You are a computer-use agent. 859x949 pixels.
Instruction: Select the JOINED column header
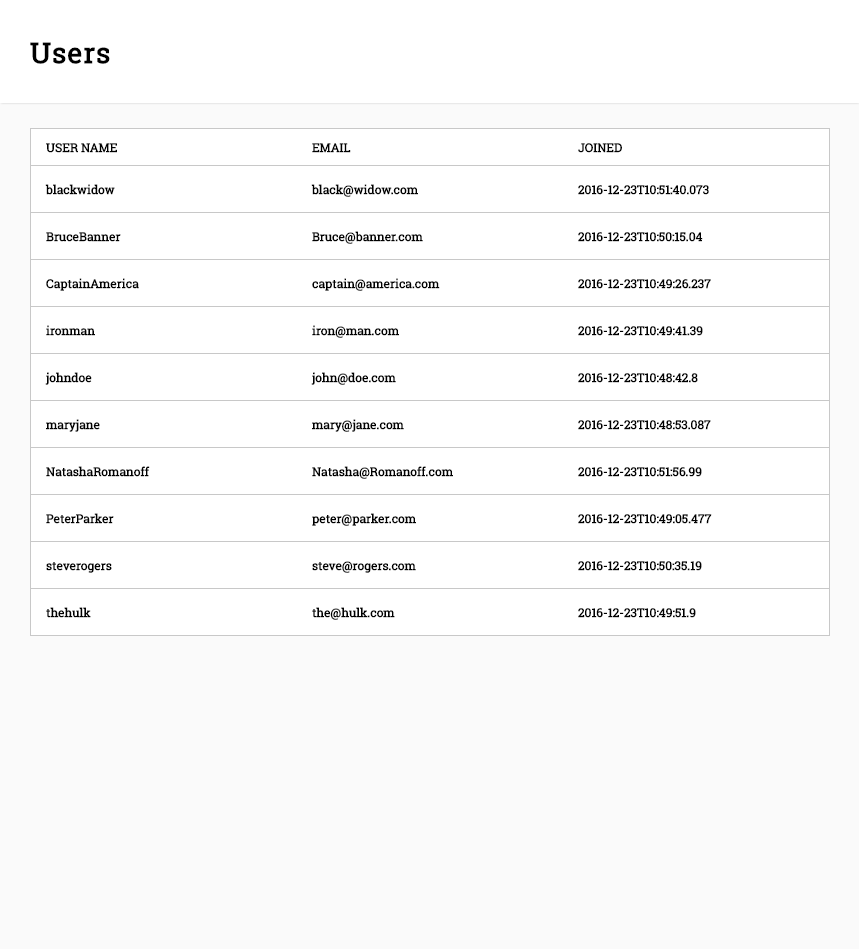[600, 148]
